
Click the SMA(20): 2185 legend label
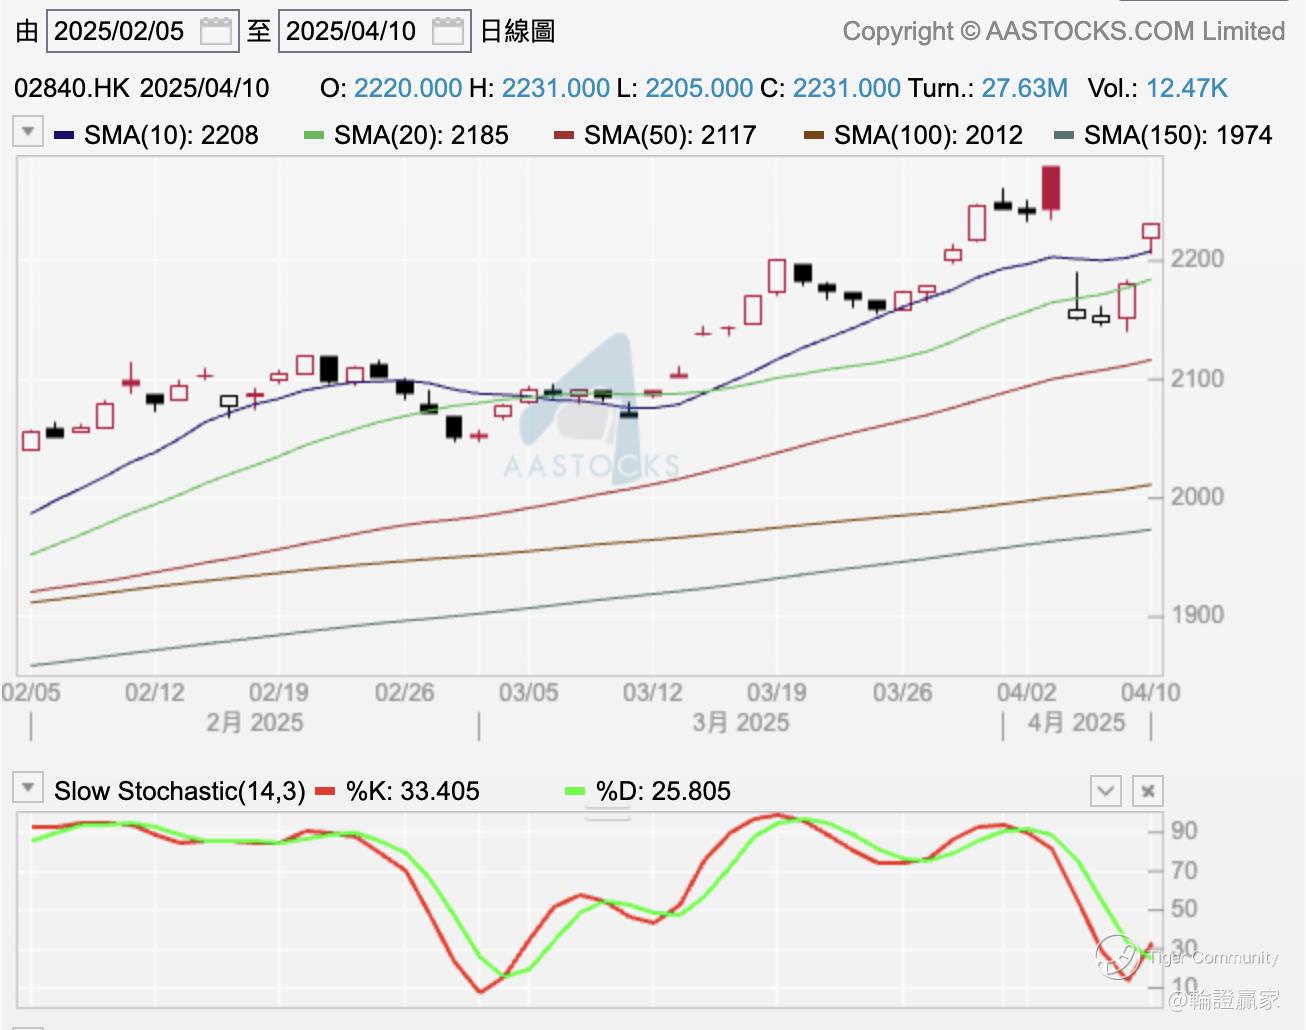pyautogui.click(x=421, y=135)
